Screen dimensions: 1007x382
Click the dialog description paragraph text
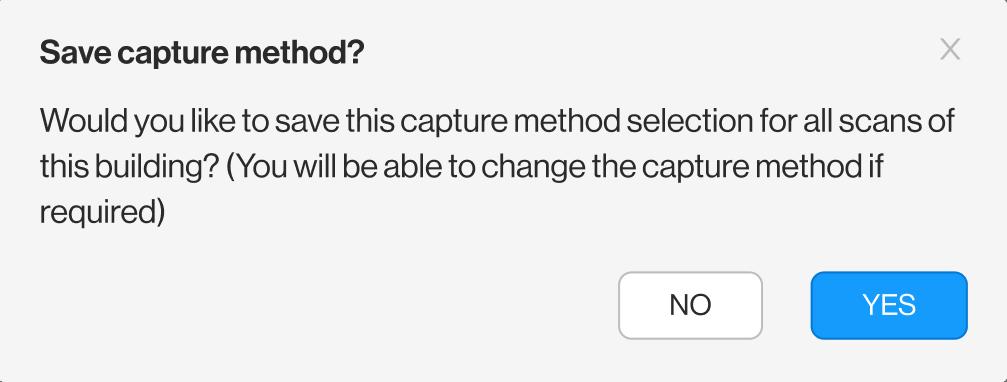[x=497, y=166]
